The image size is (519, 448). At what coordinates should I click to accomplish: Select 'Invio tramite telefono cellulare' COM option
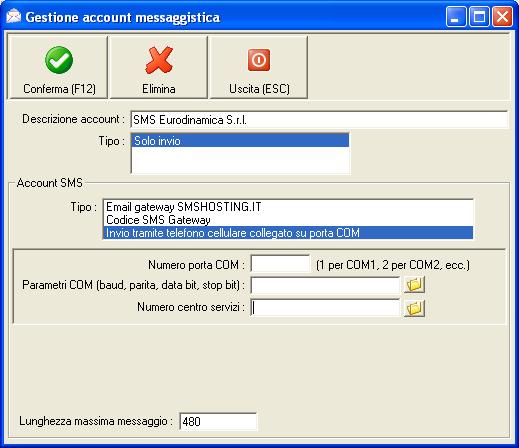[288, 233]
